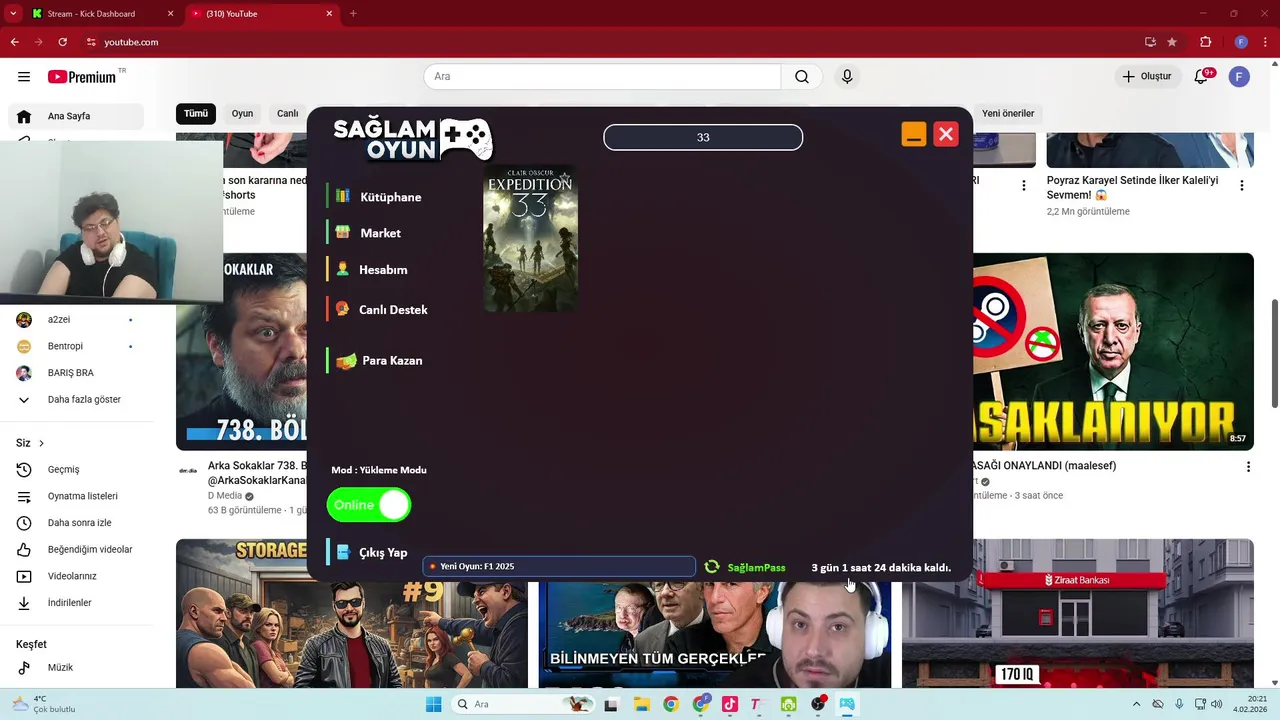
Task: Click the SağlamPass label
Action: click(756, 568)
